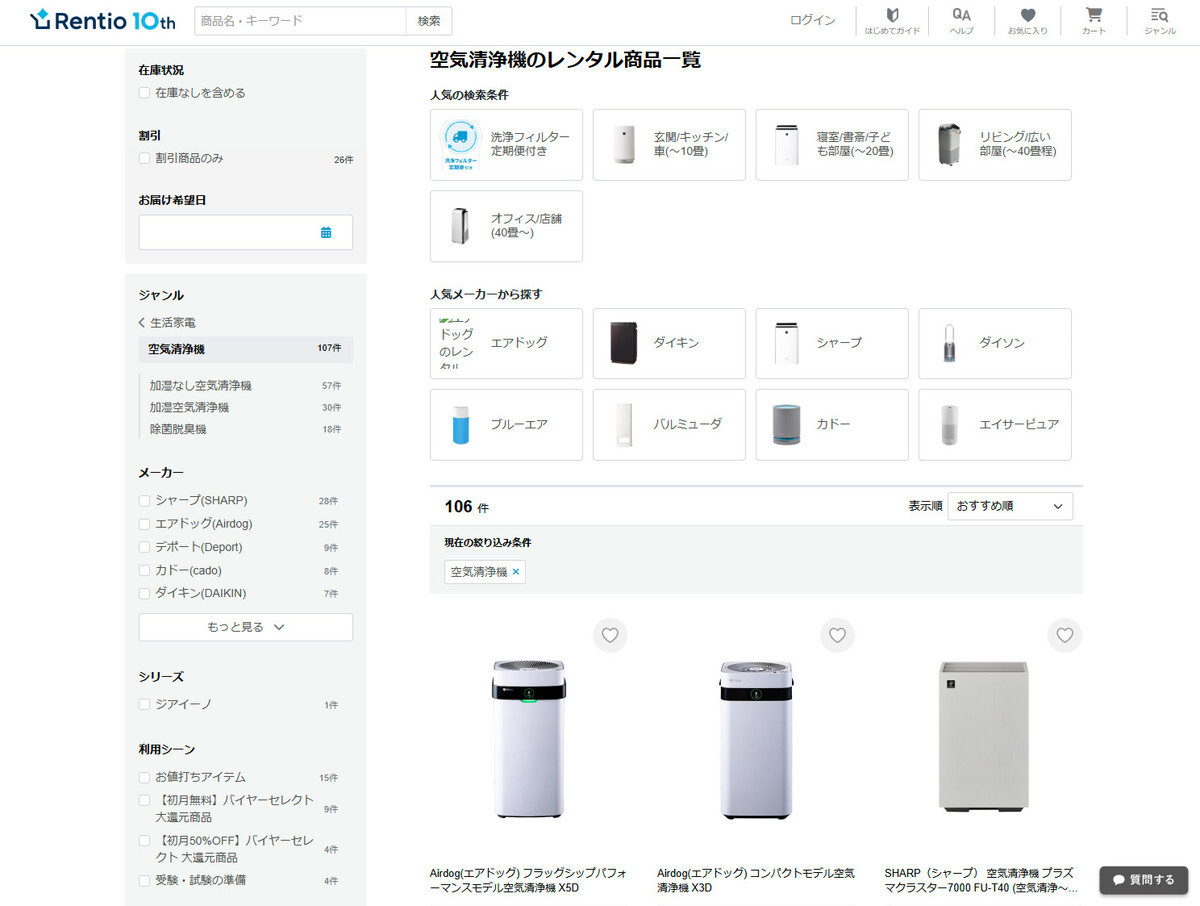Select the リビング/広い部屋(～40畳程) tile
Screen dimensions: 1200x906
(995, 145)
